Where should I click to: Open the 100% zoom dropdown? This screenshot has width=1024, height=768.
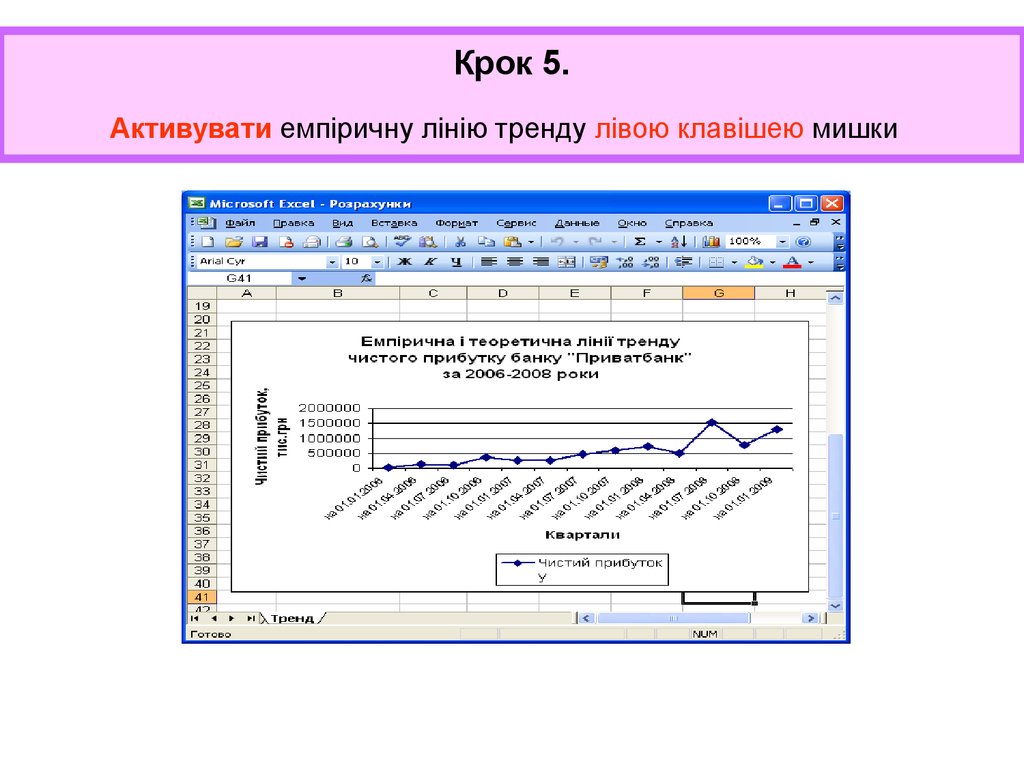[782, 242]
